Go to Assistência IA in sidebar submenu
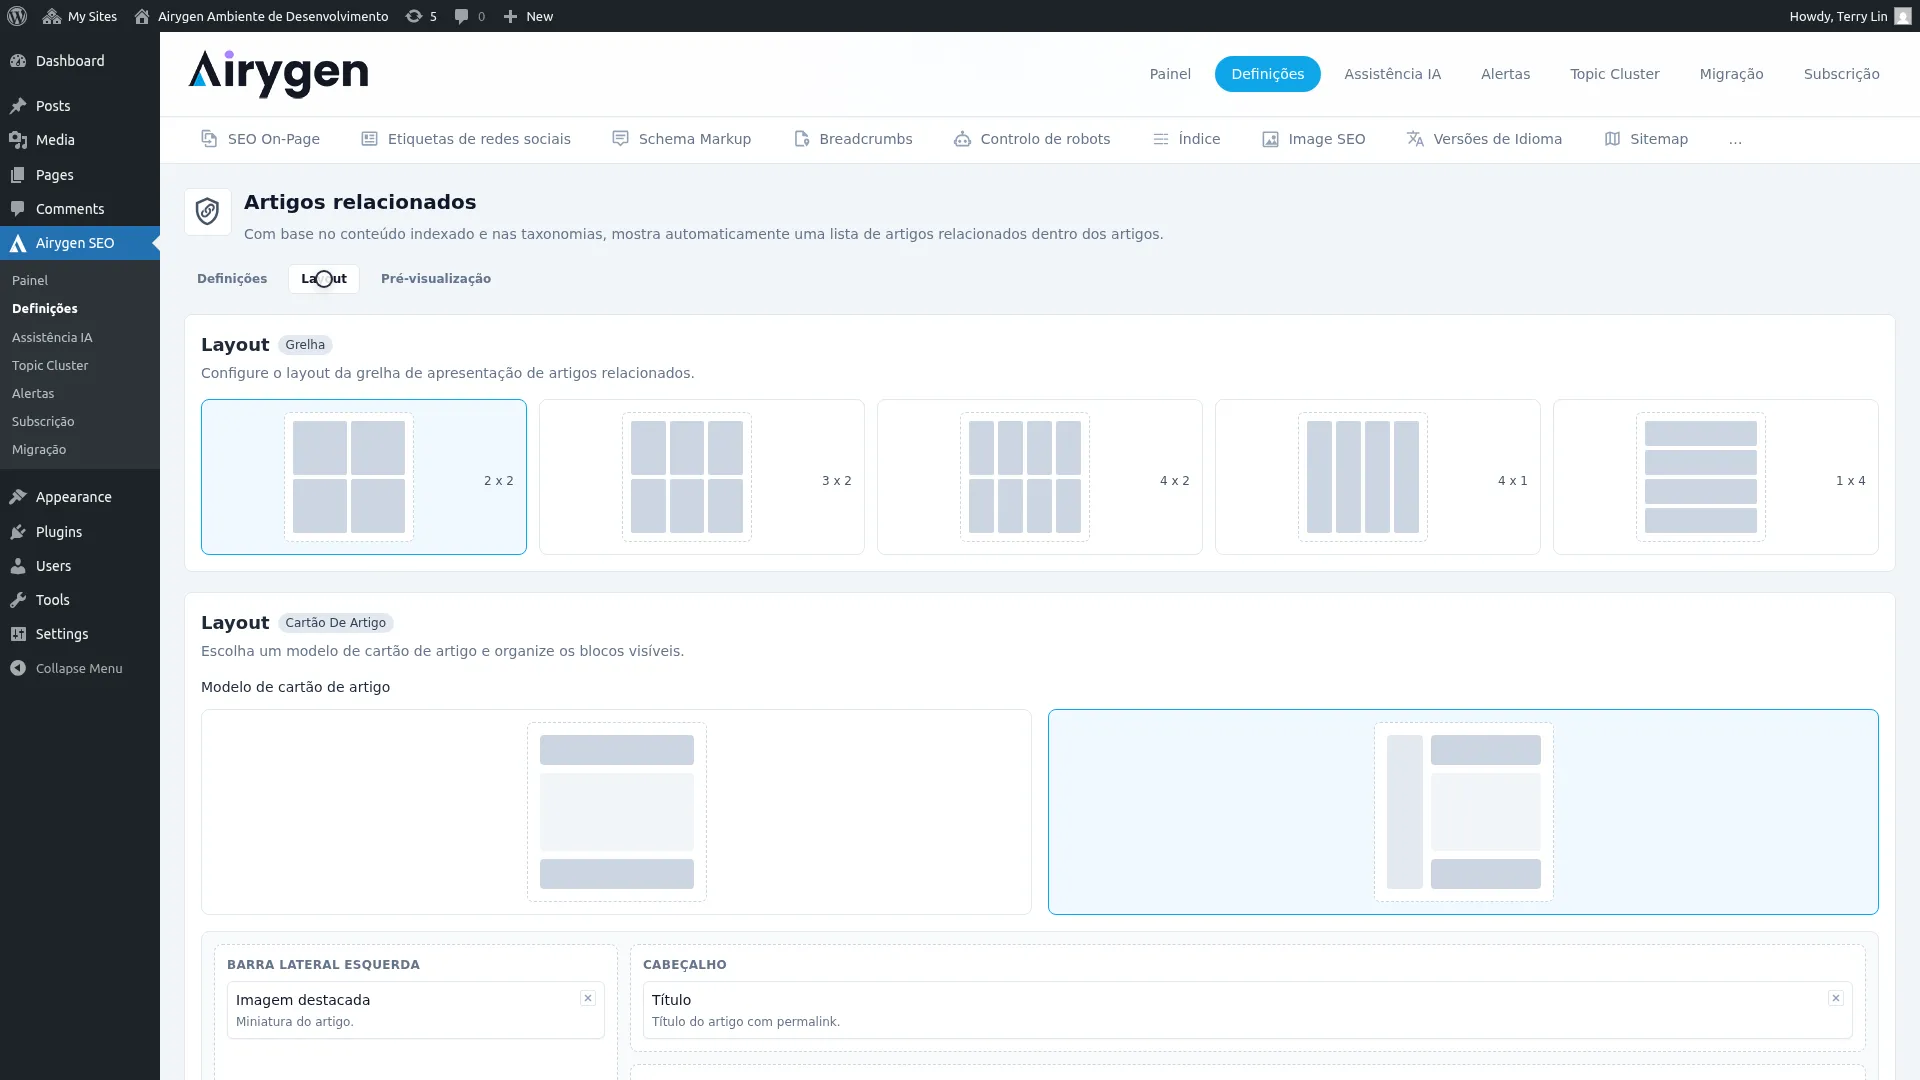 pos(52,338)
